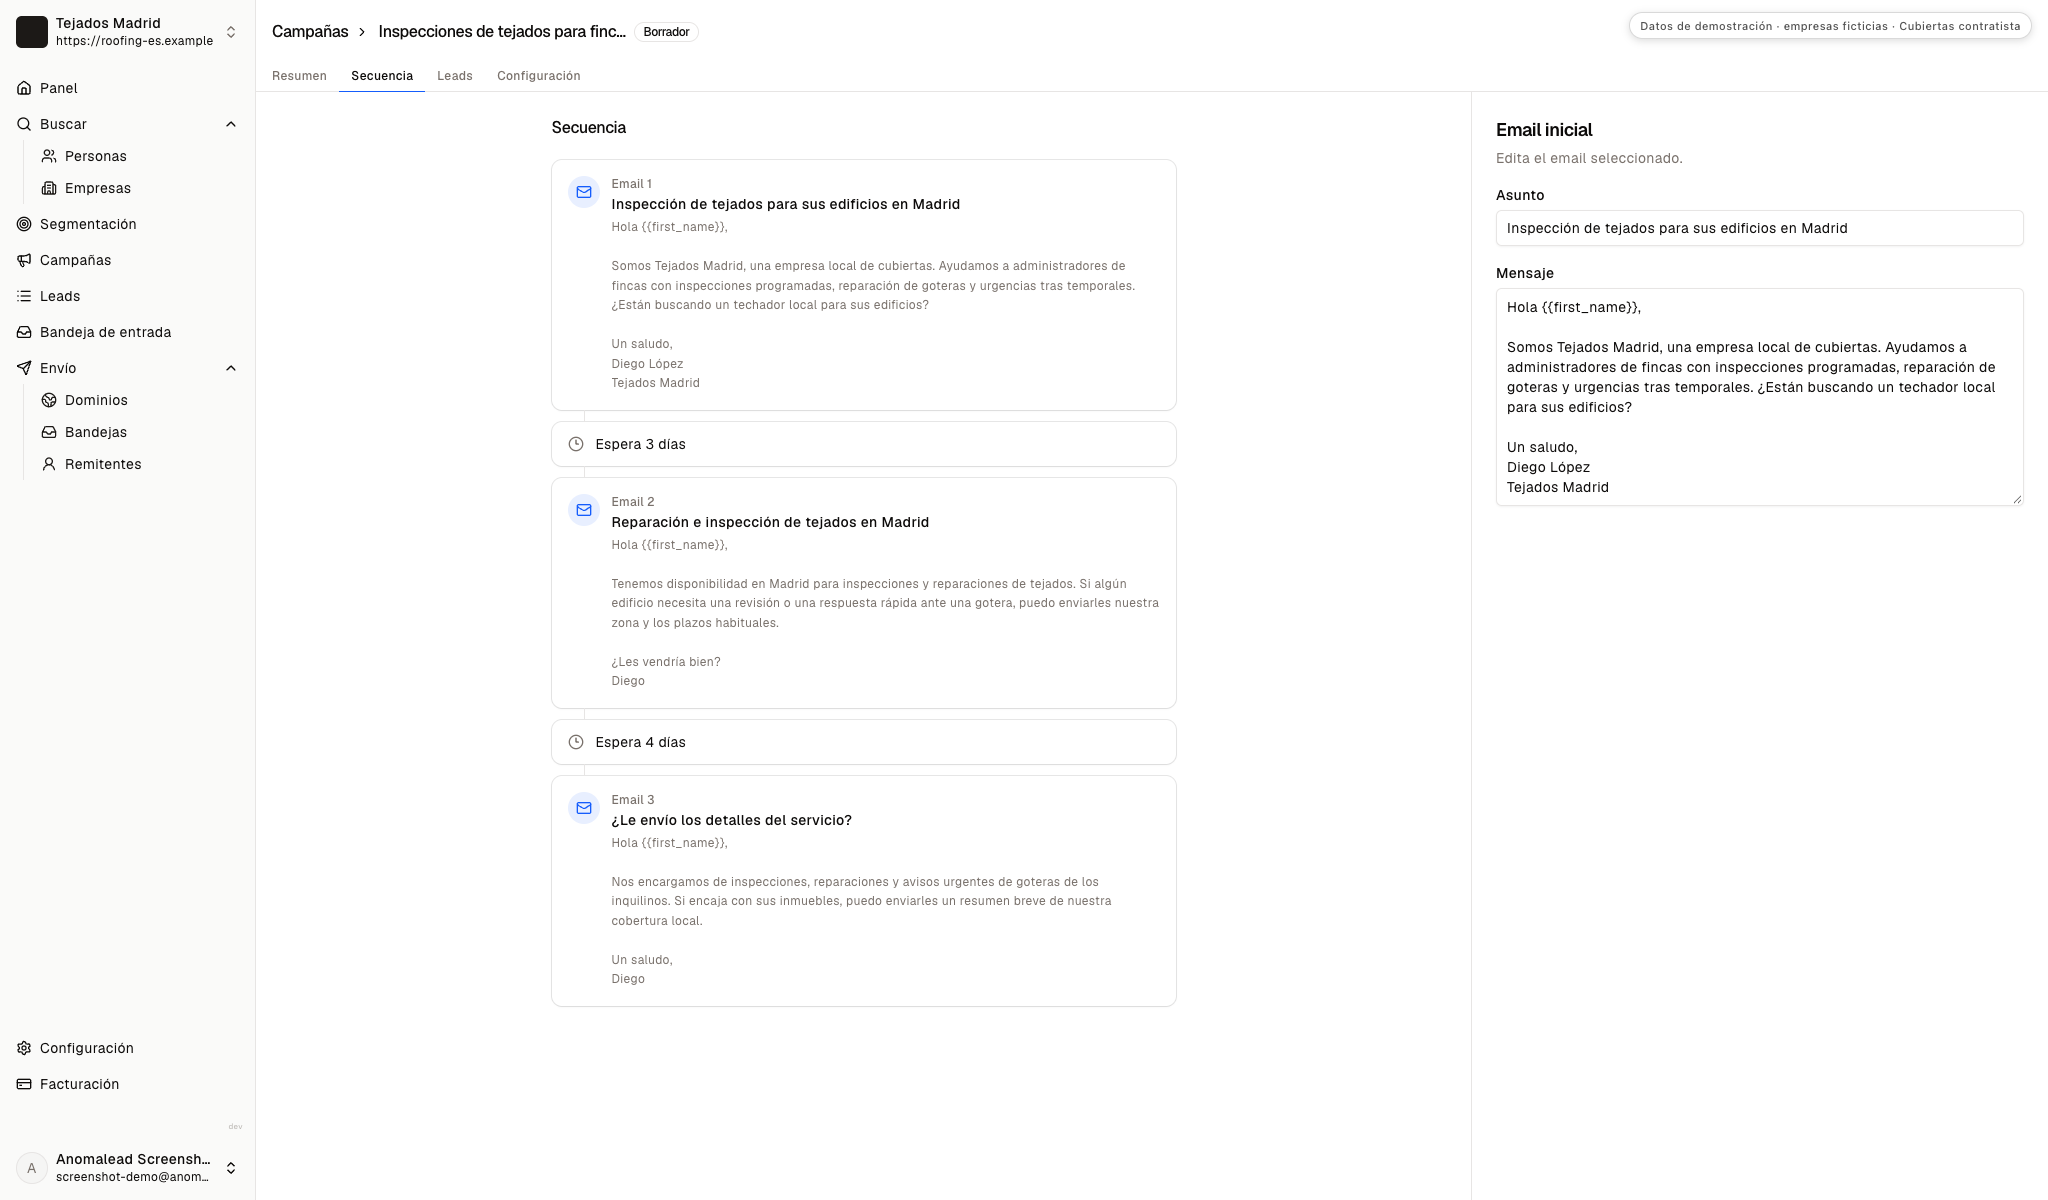Collapse the Buscar section chevron
The image size is (2048, 1200).
(x=231, y=124)
